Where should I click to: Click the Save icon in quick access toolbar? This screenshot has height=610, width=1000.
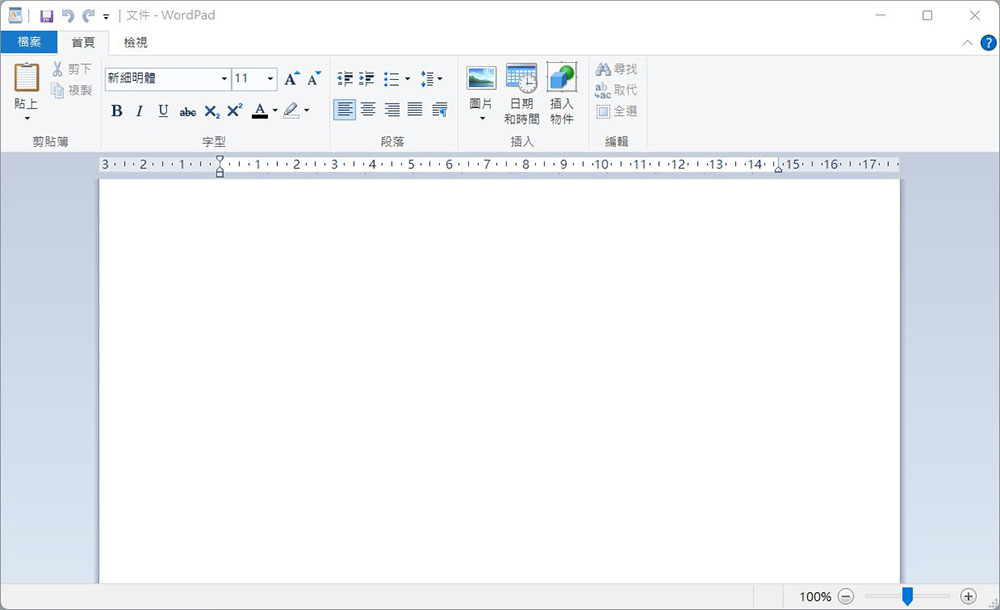point(47,16)
